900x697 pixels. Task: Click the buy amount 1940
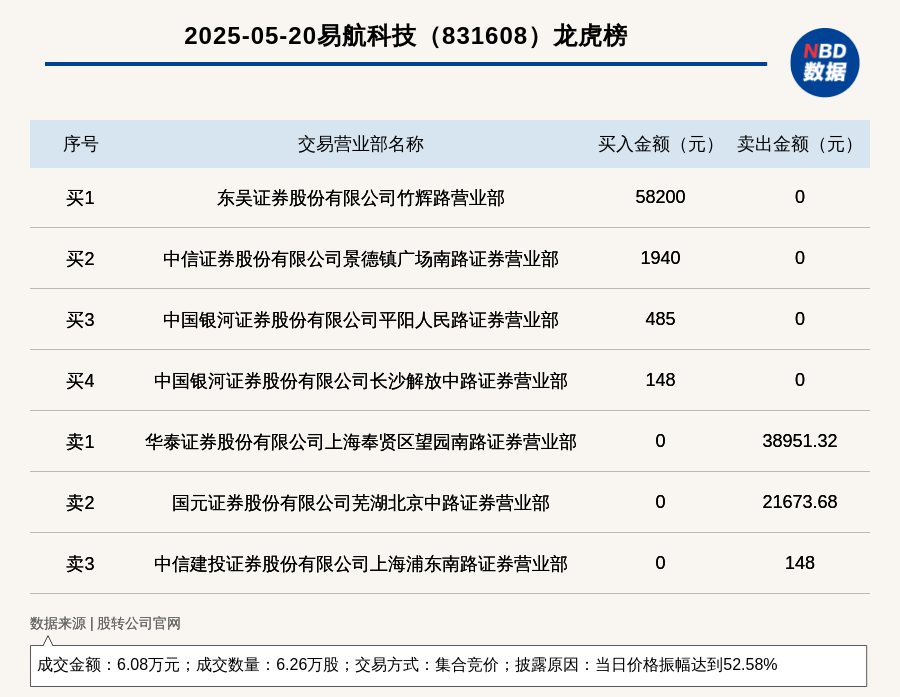point(660,258)
